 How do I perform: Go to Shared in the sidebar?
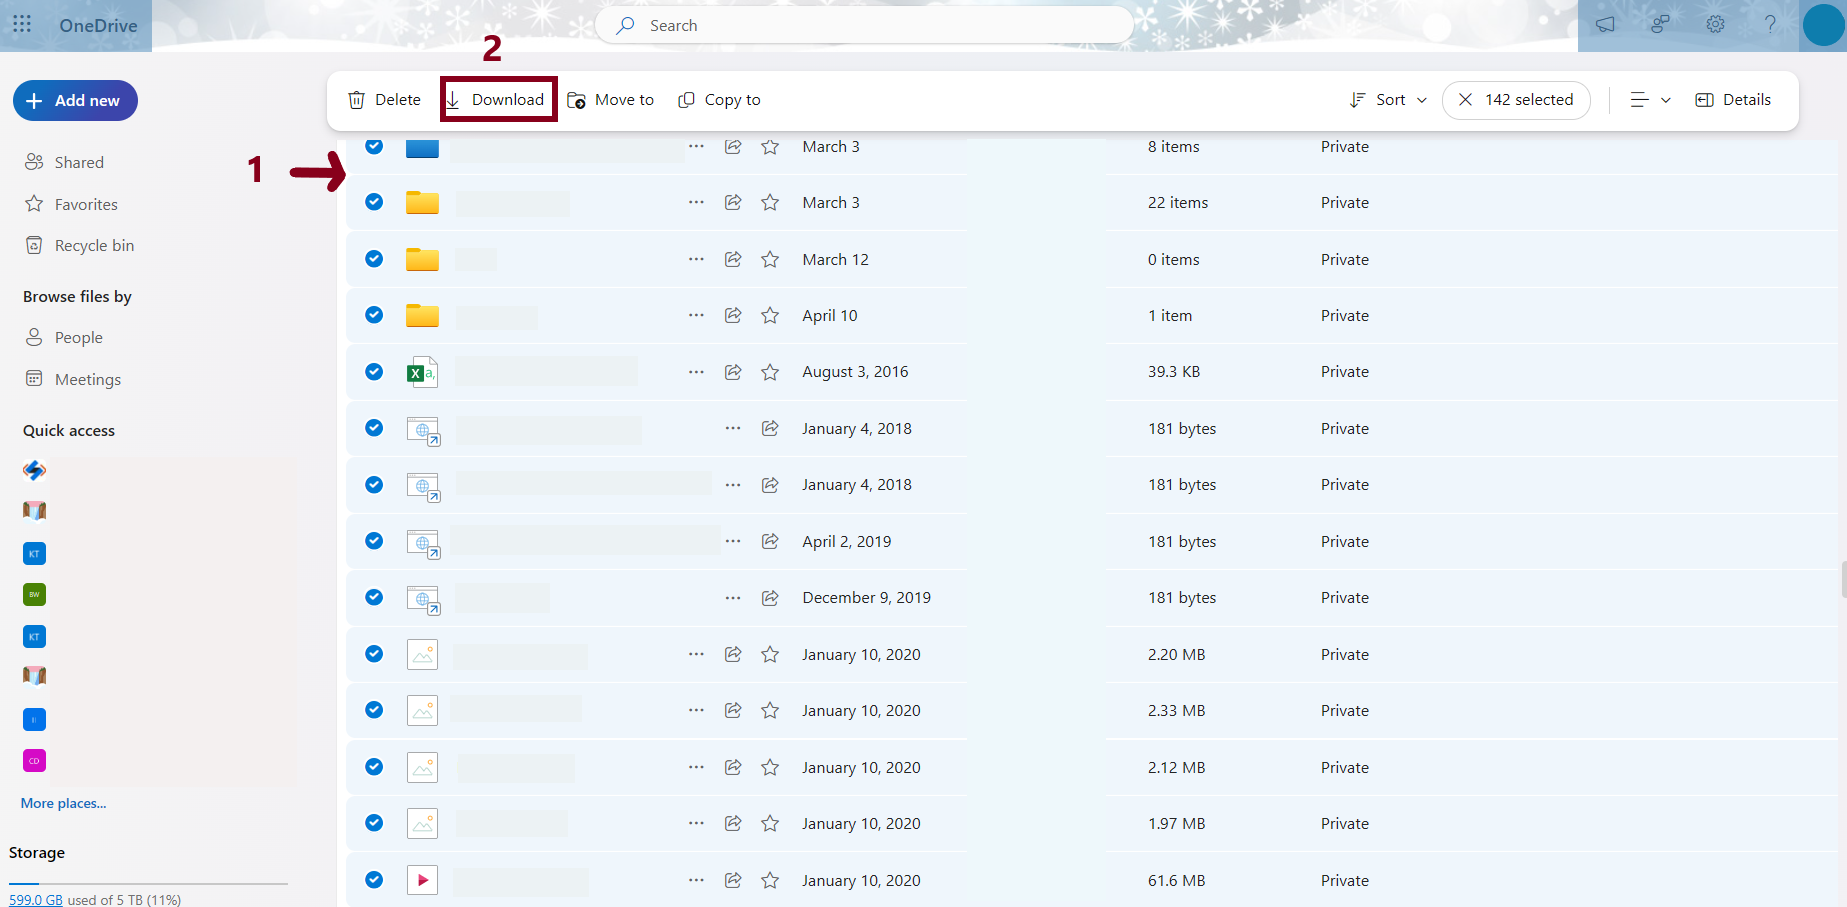[x=79, y=163]
